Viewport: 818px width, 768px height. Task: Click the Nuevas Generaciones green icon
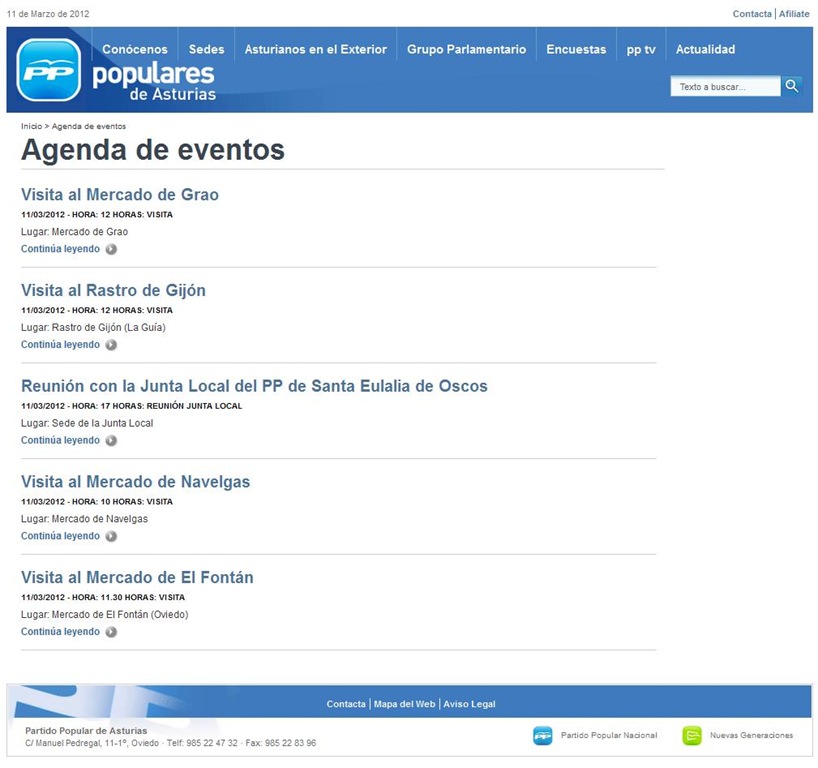point(692,736)
